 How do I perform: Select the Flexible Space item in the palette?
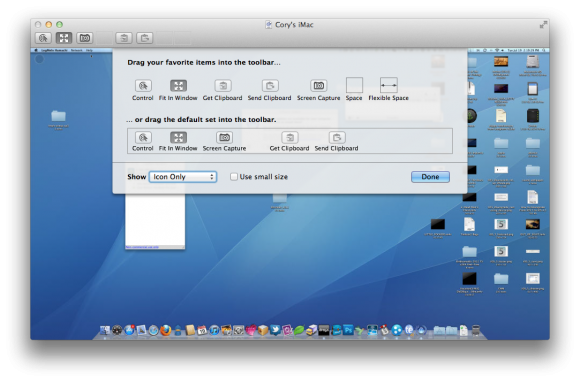click(x=388, y=89)
